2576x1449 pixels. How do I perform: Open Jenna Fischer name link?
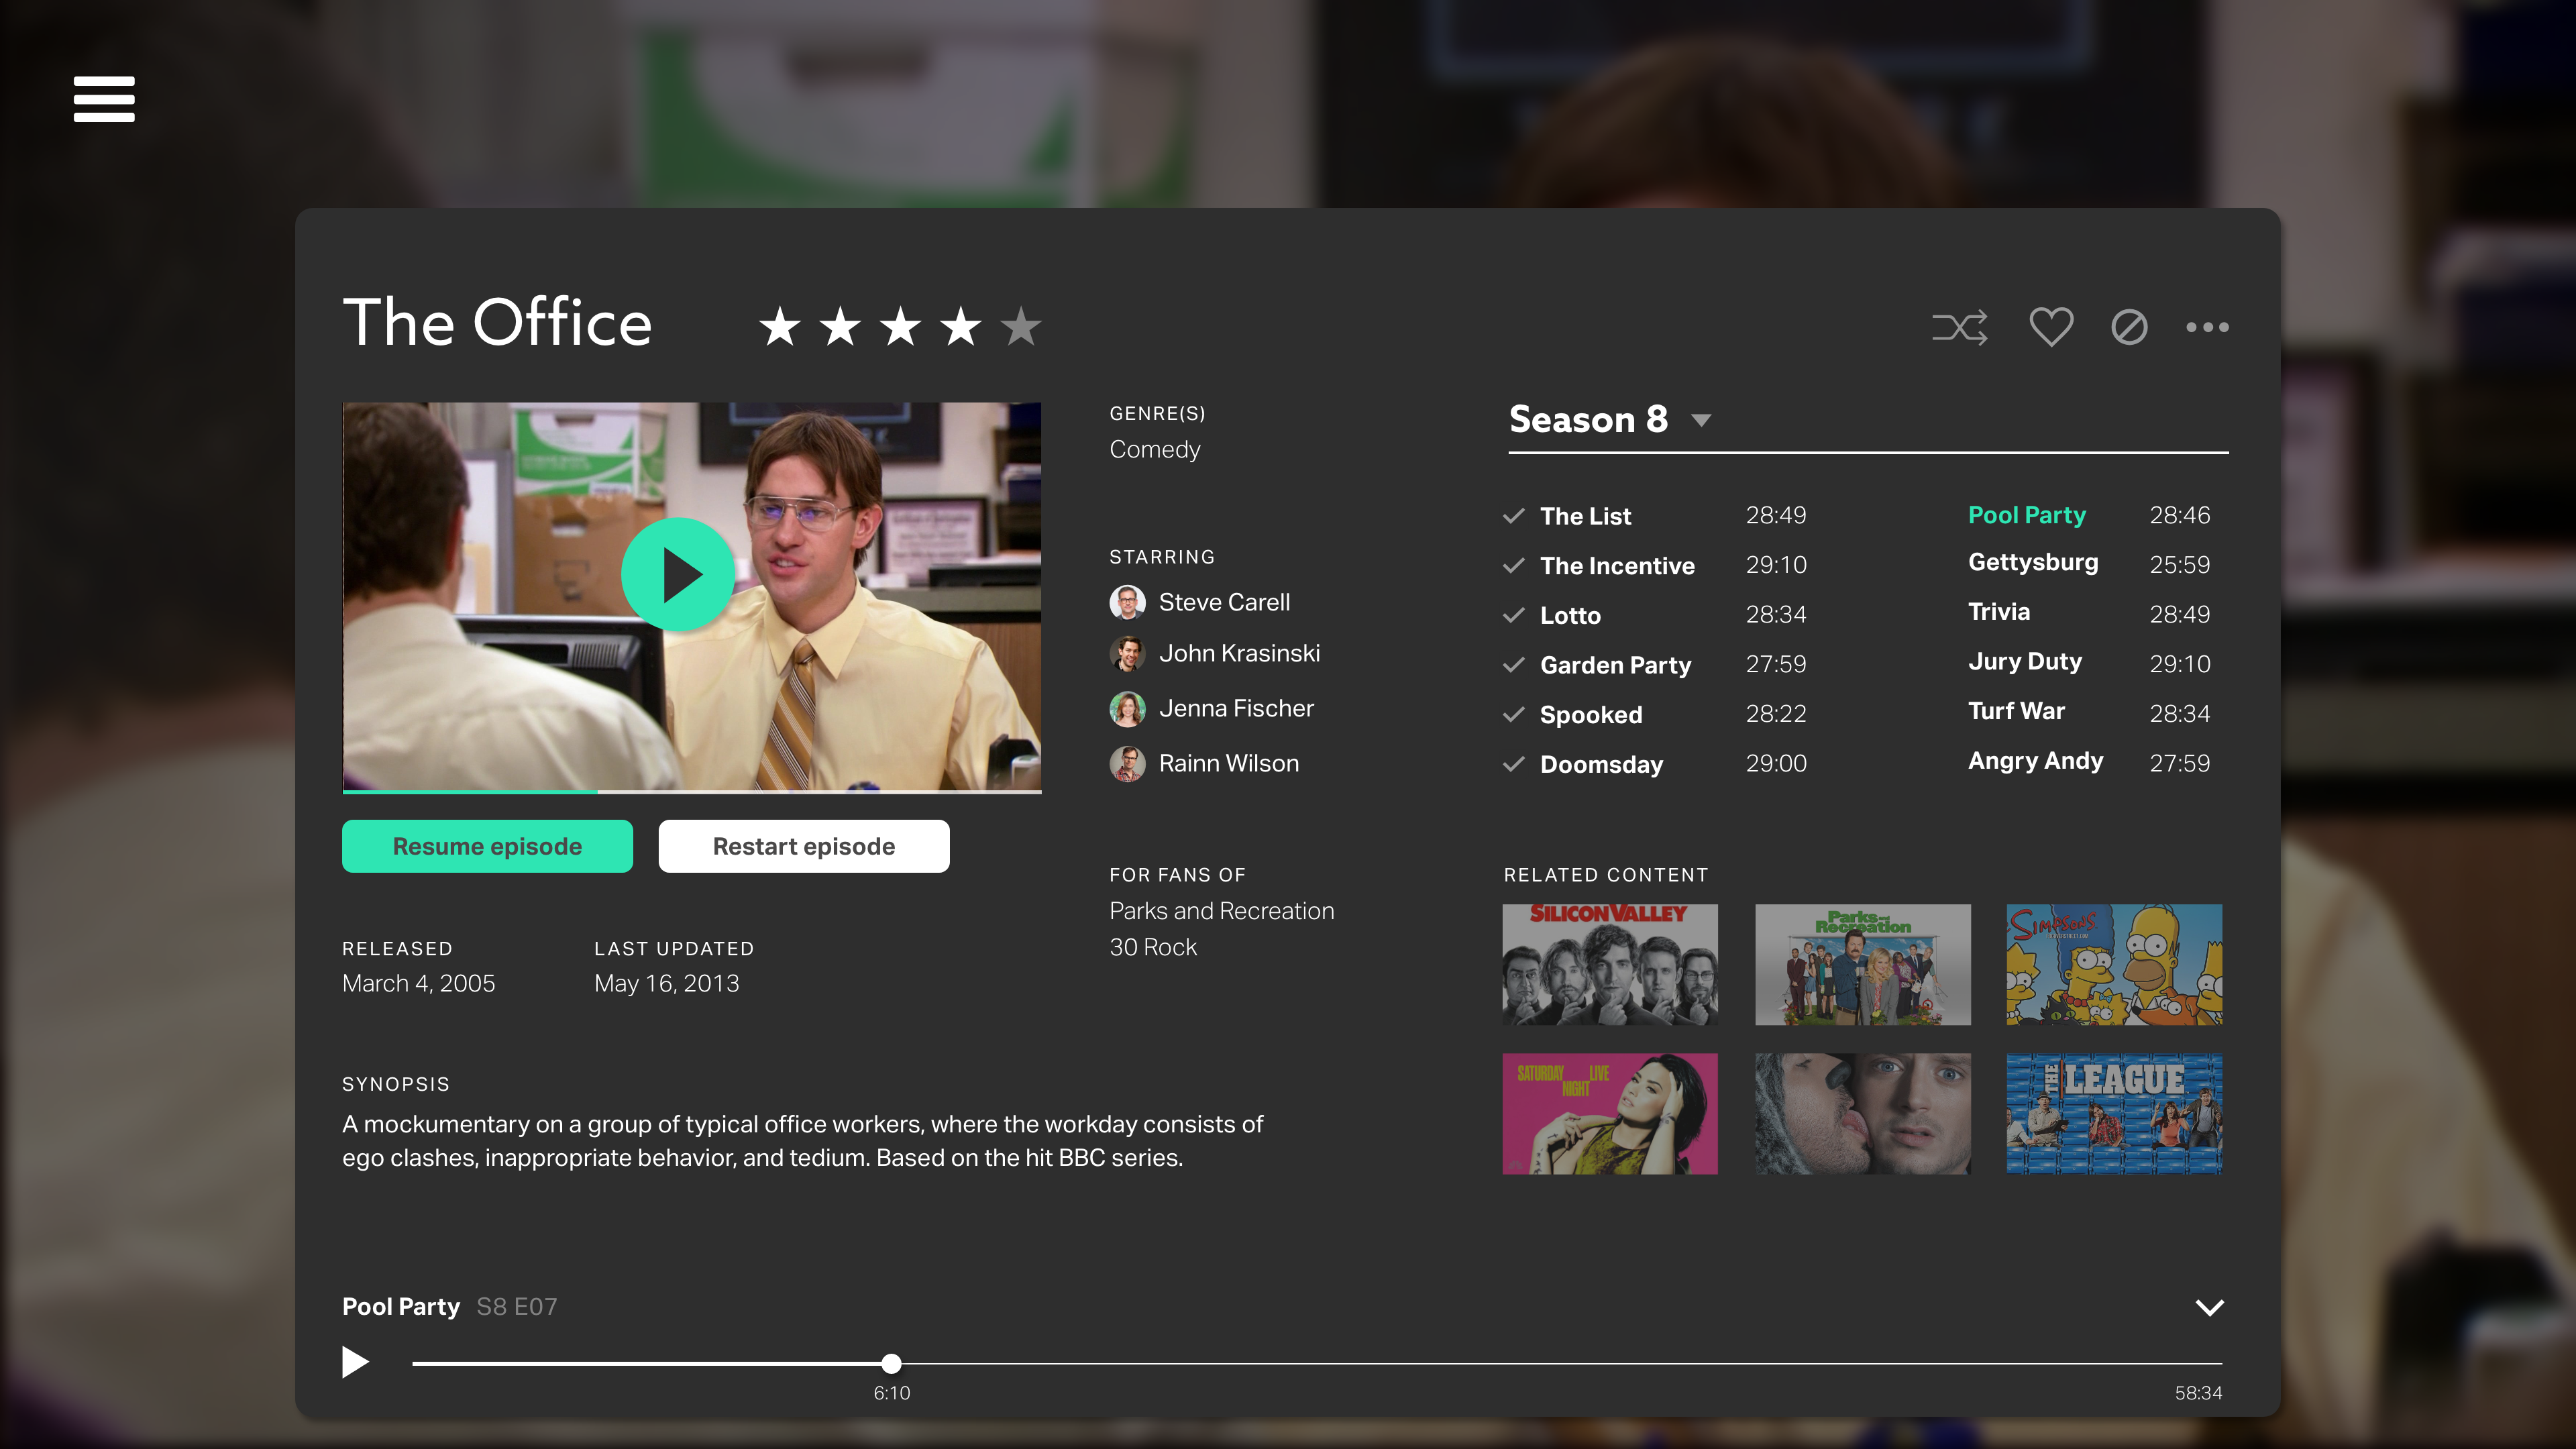click(1236, 708)
